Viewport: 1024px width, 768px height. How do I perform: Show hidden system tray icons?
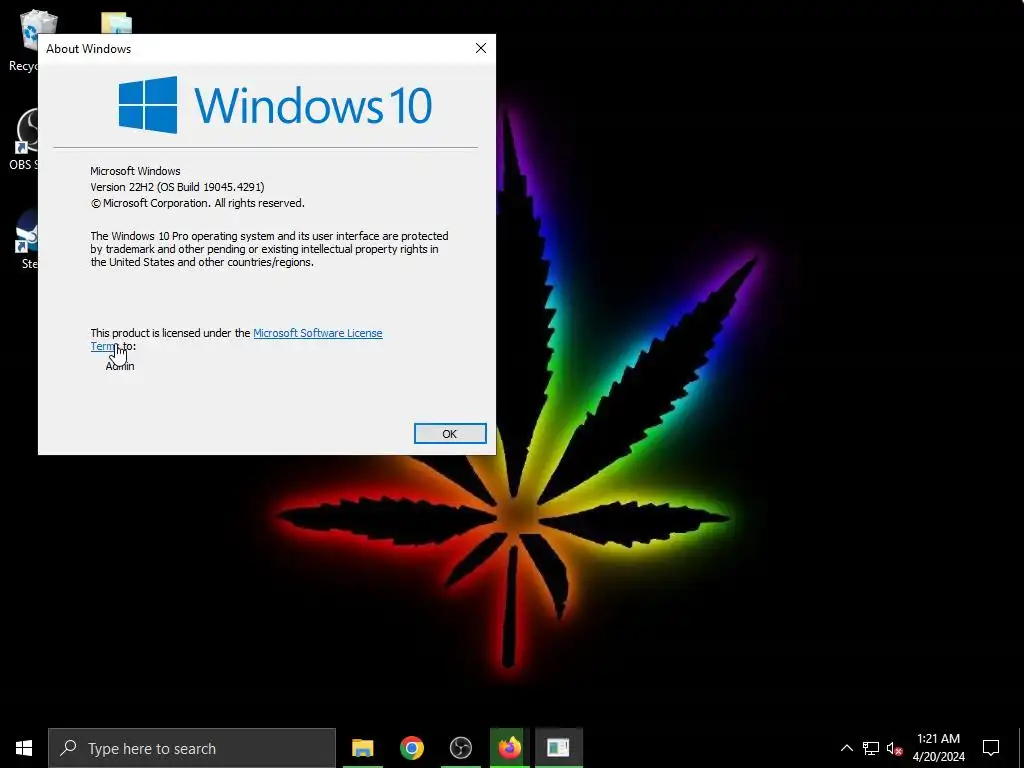tap(846, 748)
